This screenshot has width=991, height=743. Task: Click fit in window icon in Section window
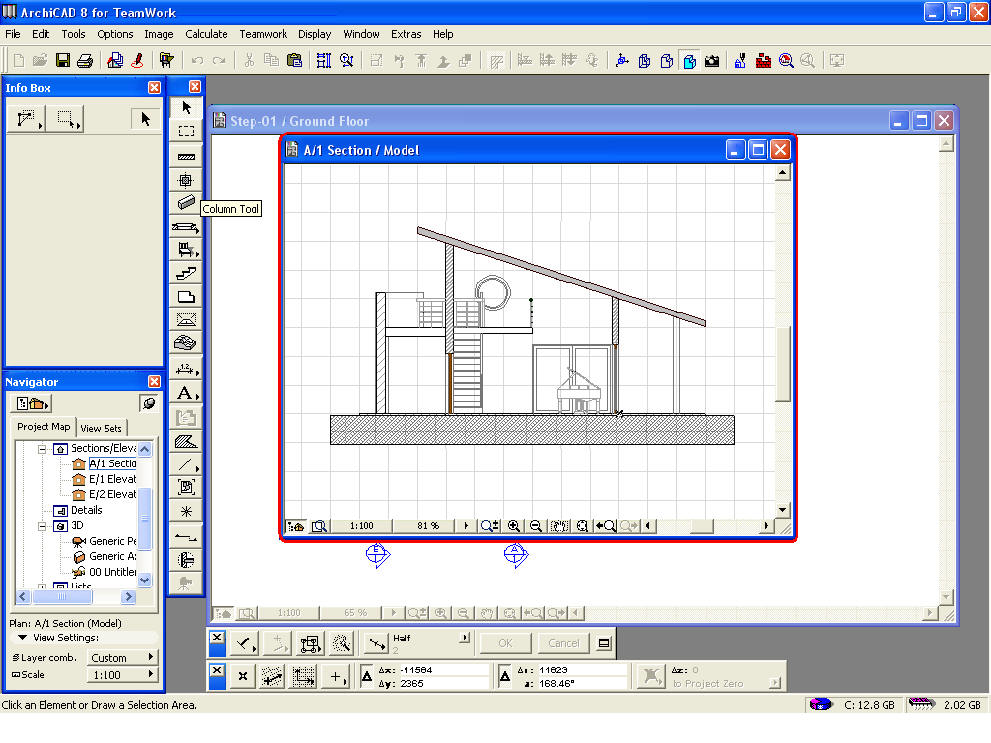click(x=582, y=526)
